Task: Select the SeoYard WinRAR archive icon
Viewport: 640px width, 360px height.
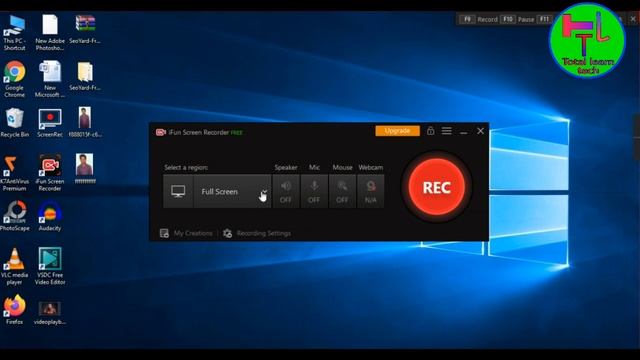Action: 85,29
